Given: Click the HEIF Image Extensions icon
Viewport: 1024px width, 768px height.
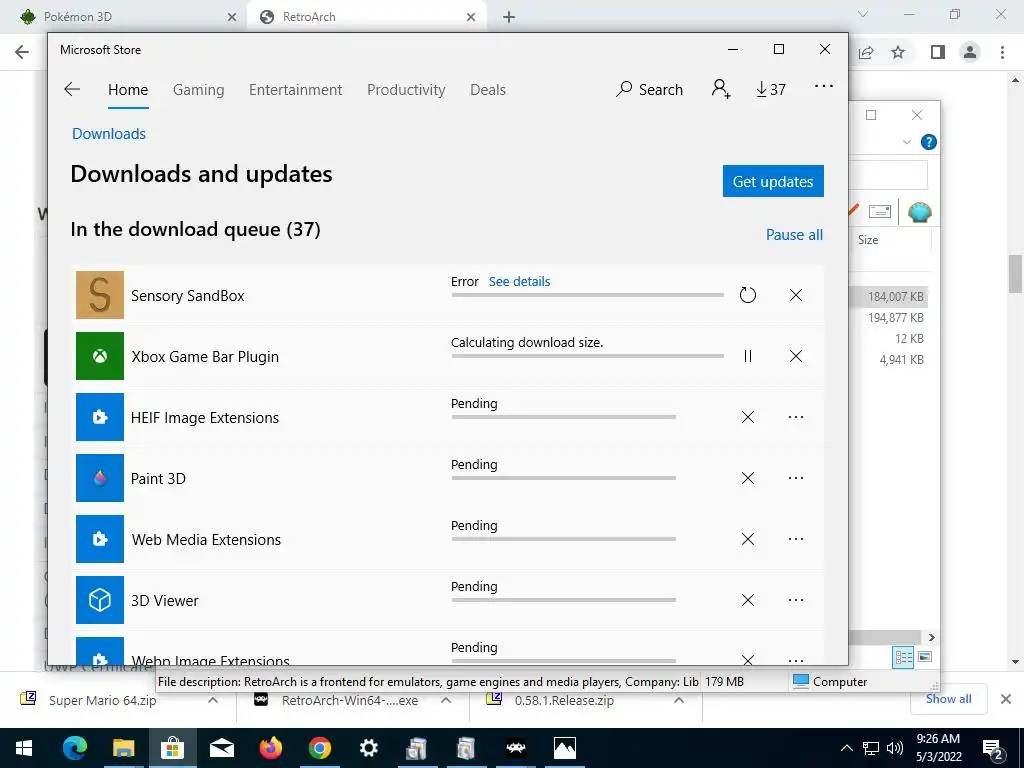Looking at the screenshot, I should pos(100,417).
